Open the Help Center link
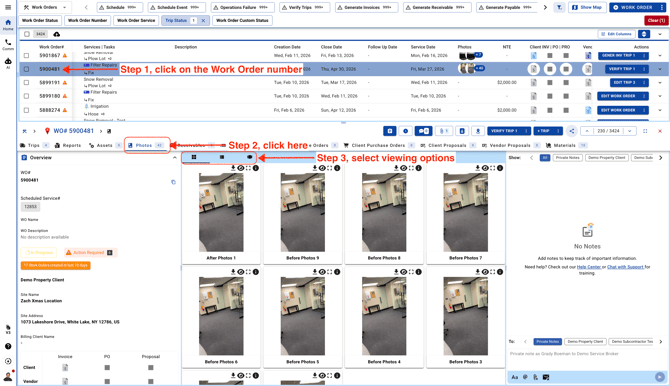The image size is (670, 386). pyautogui.click(x=589, y=267)
